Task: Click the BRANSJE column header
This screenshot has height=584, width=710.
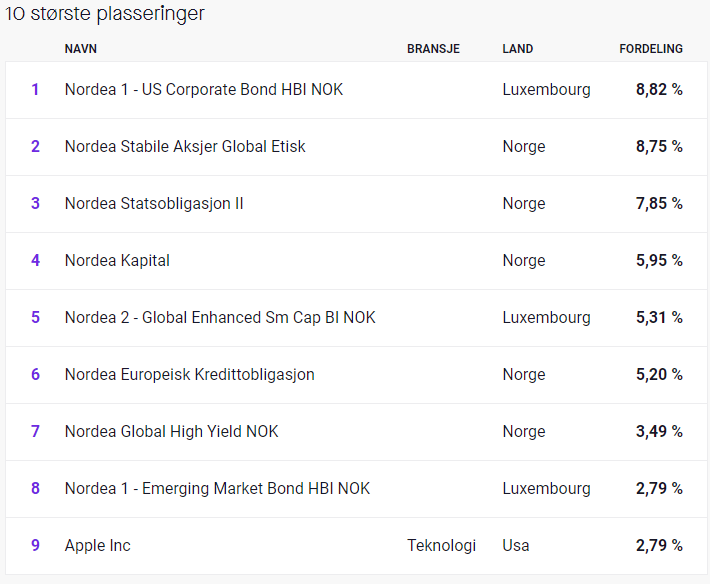Action: (x=433, y=49)
